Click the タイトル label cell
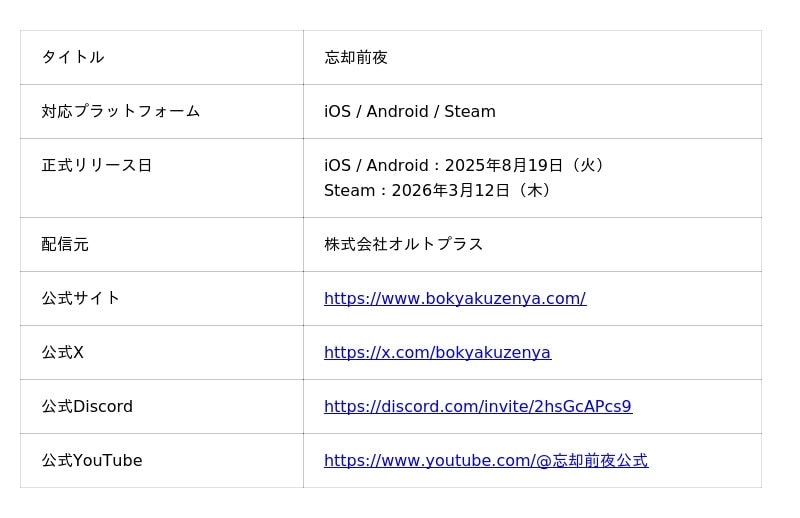 pos(72,57)
